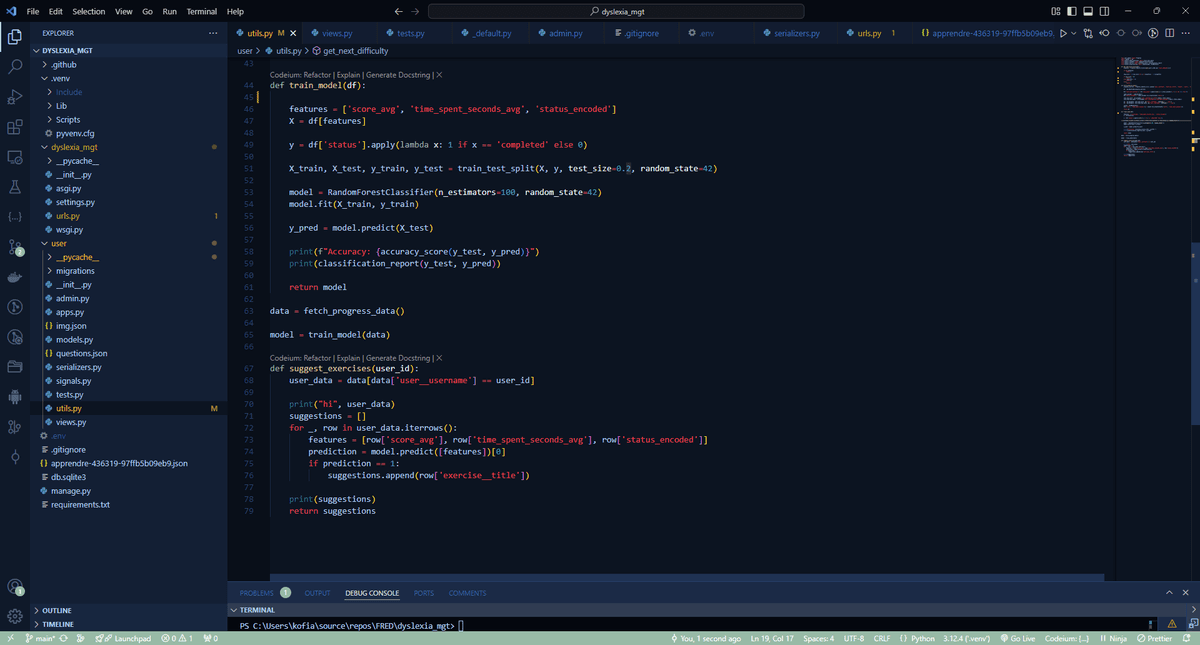Switch to the views.py tab
This screenshot has height=645, width=1200.
336,33
